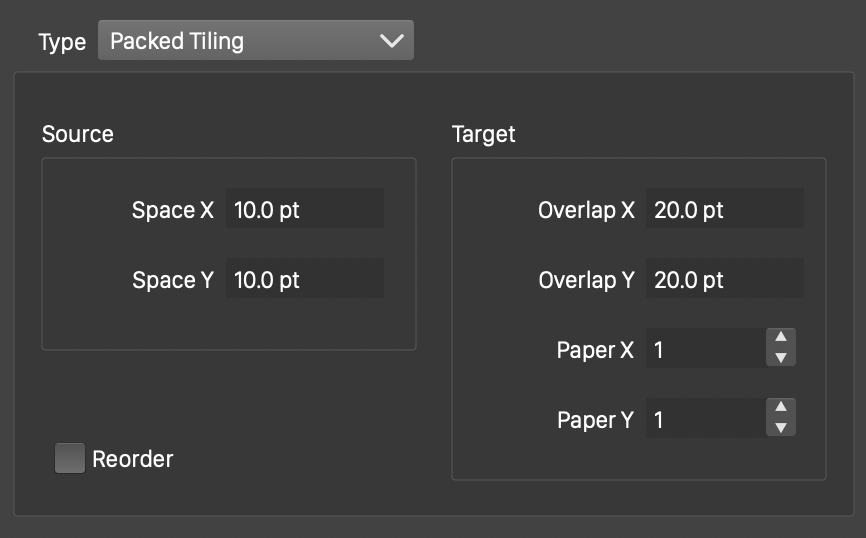
Task: Click the Source section heading
Action: tap(78, 134)
